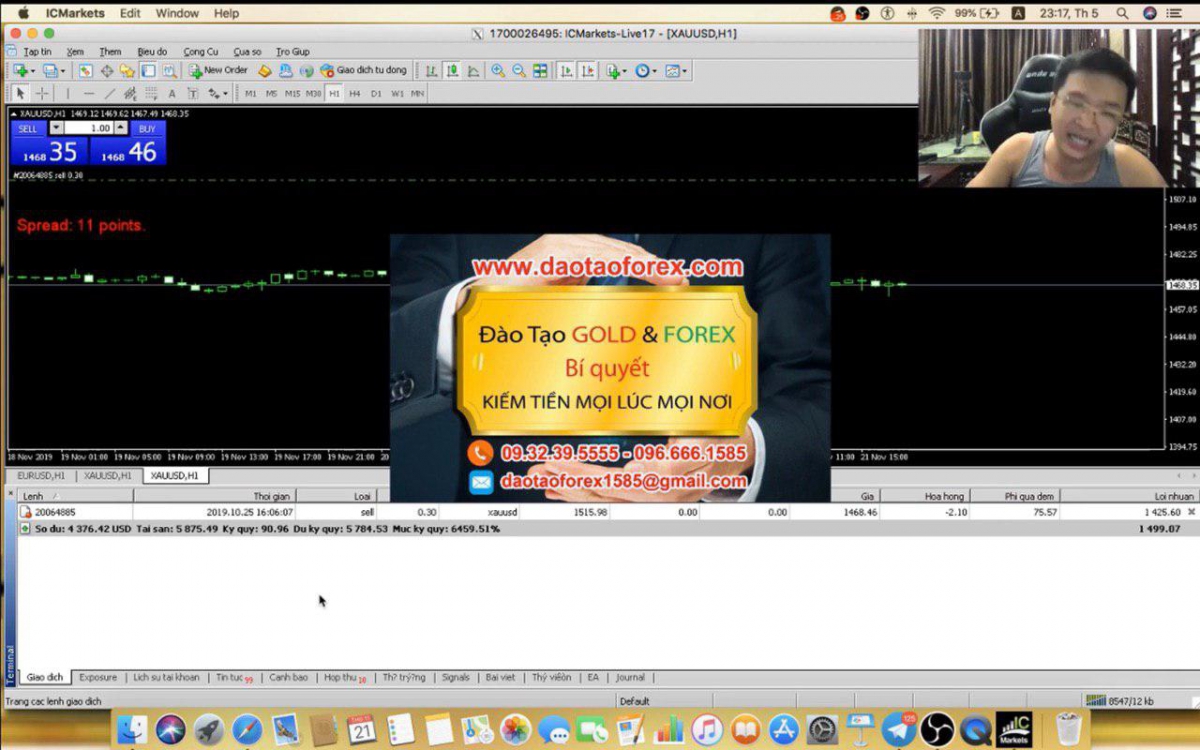Screen dimensions: 1200x750
Task: Decrease lot volume with down arrow
Action: click(x=56, y=128)
